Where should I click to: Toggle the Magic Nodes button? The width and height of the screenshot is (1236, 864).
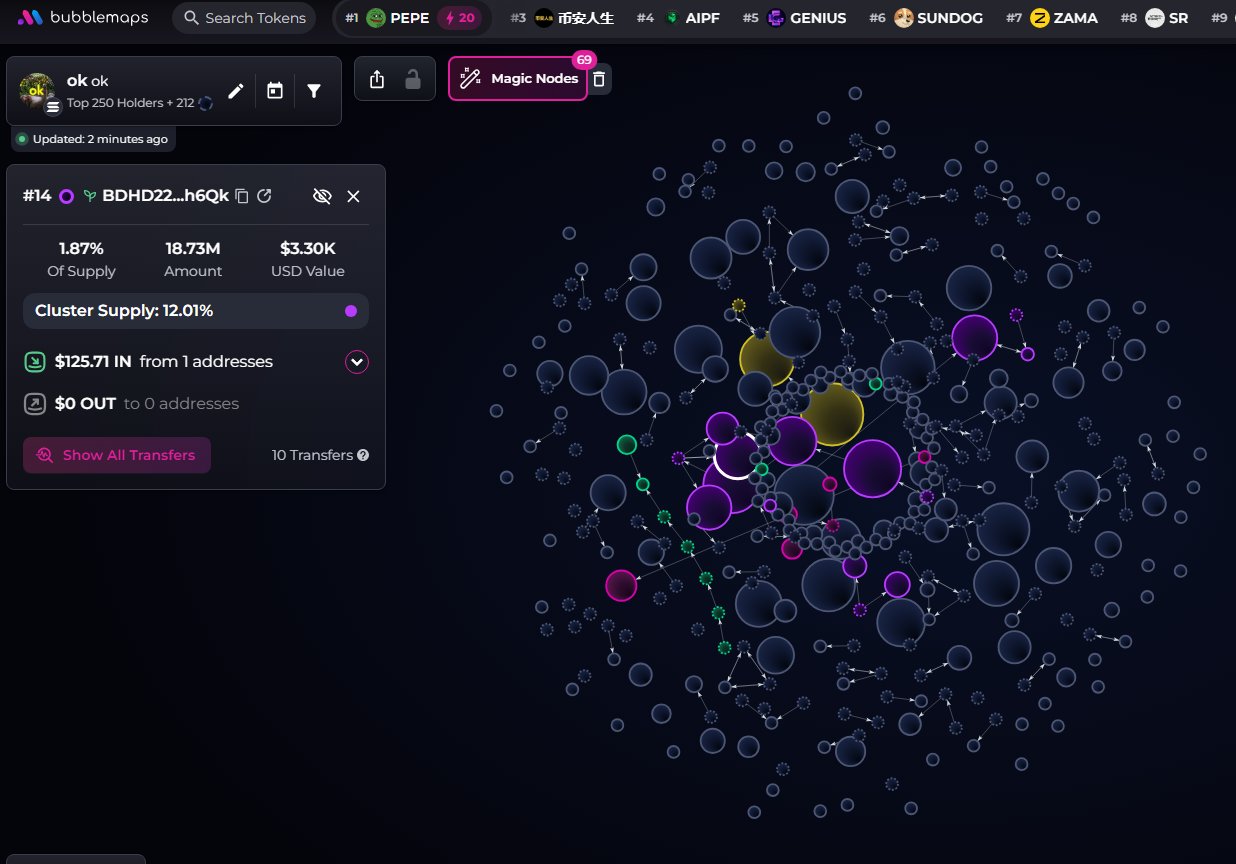(518, 79)
